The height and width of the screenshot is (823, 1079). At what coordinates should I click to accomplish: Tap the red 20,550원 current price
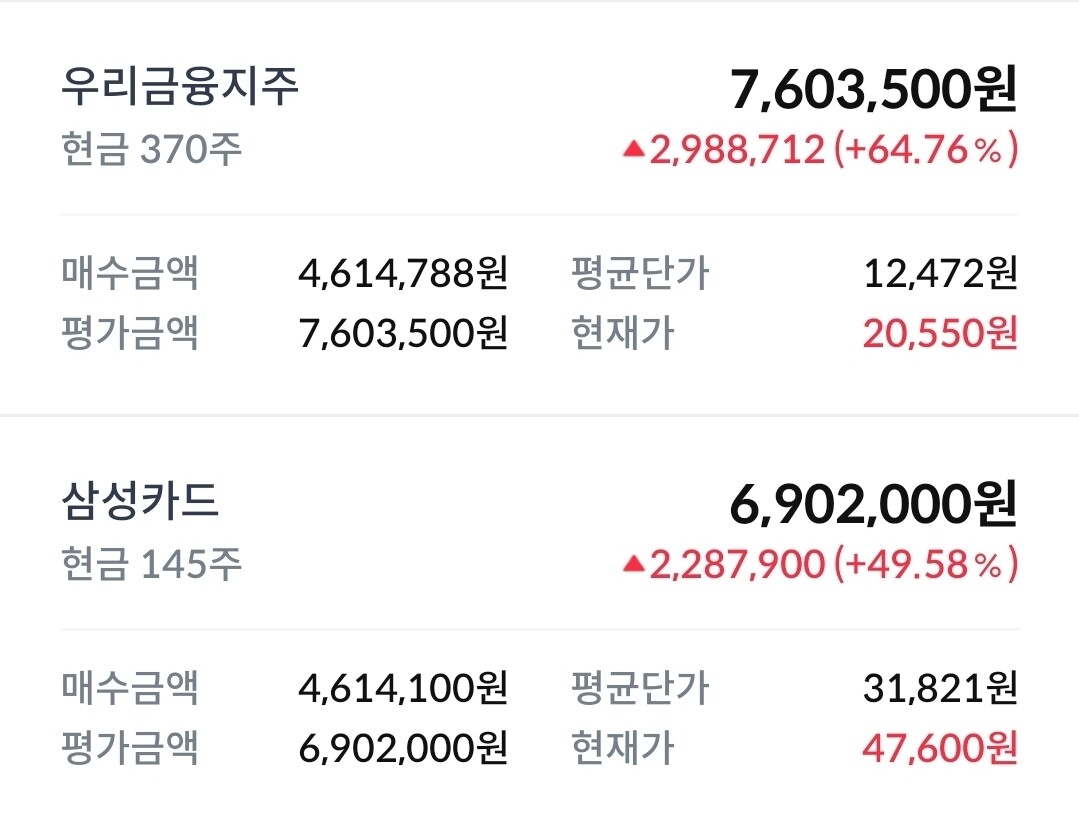pos(940,333)
